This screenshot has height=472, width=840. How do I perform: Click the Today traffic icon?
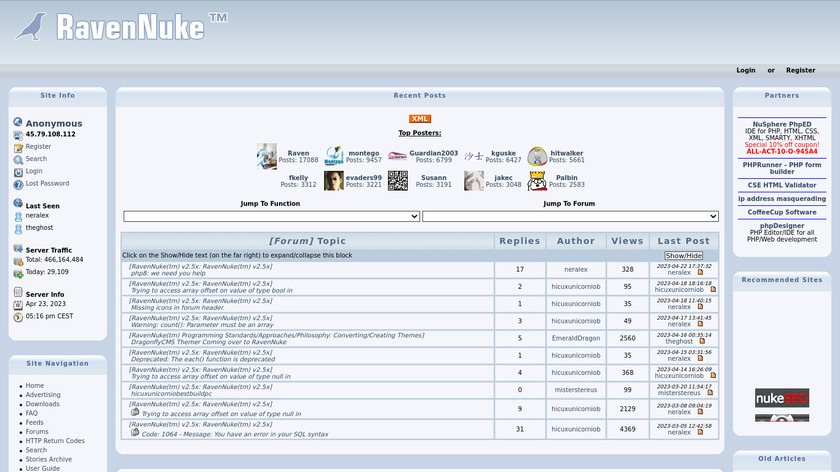pyautogui.click(x=18, y=273)
